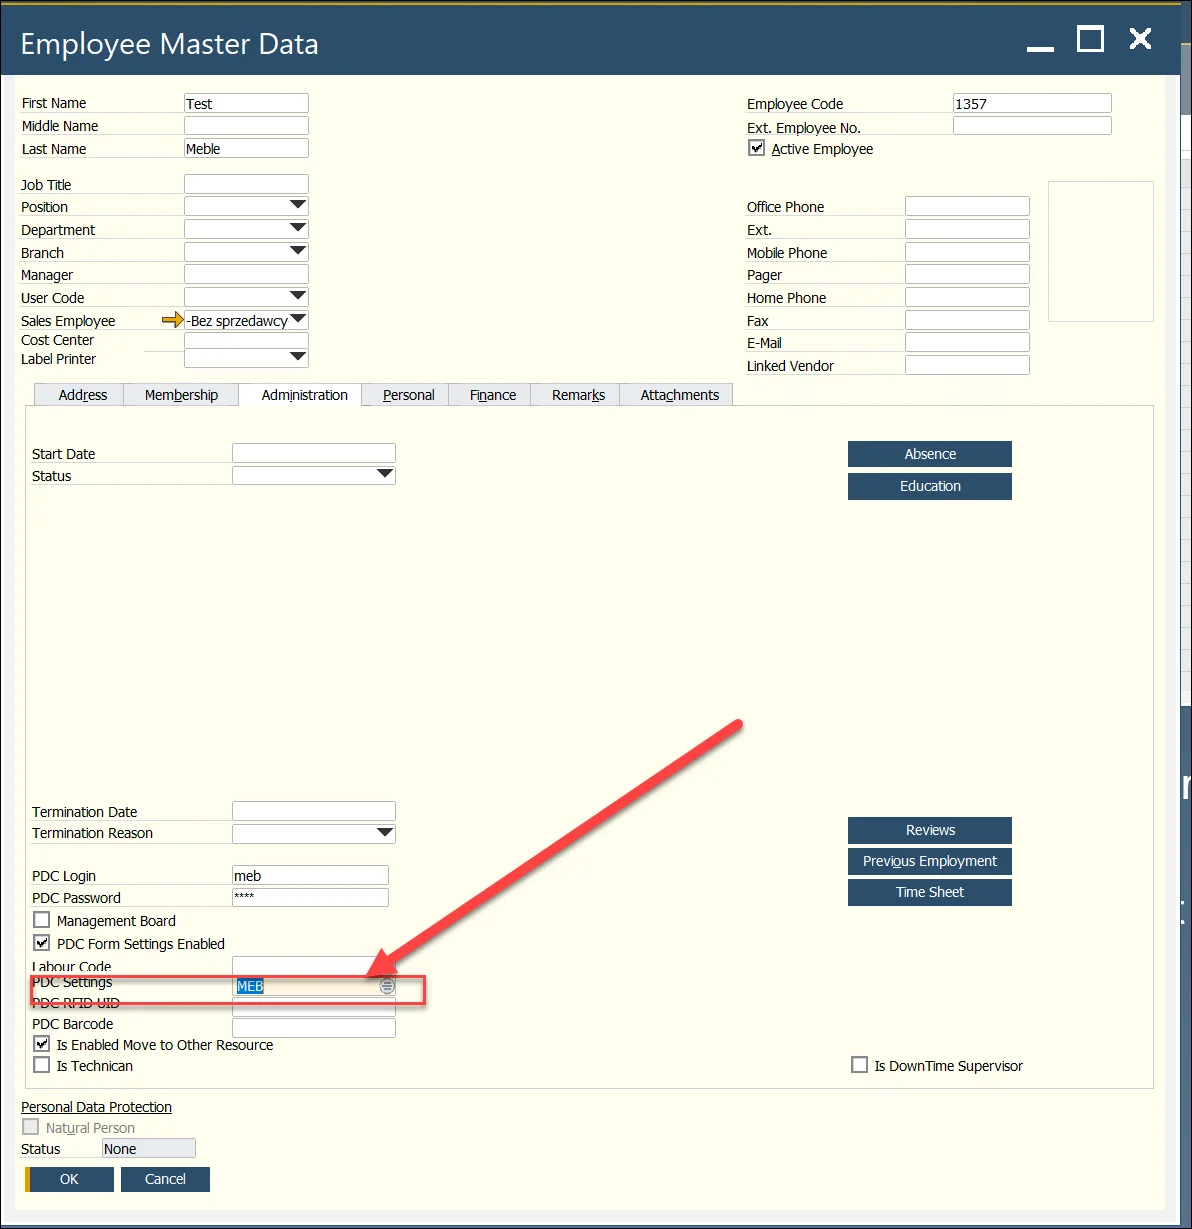1192x1229 pixels.
Task: Uncheck the Active Employee checkbox
Action: coord(757,147)
